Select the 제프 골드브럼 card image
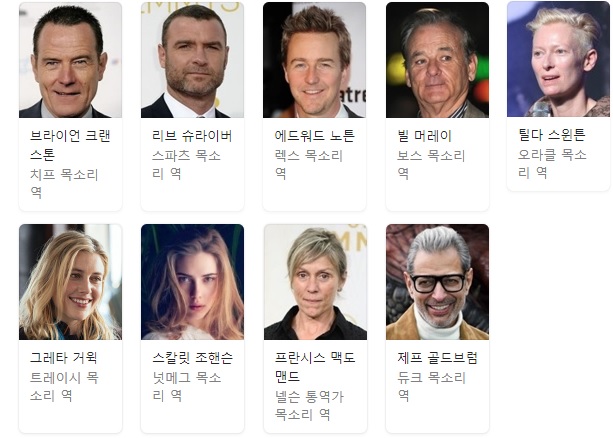Screen dimensions: 613x438 point(437,282)
